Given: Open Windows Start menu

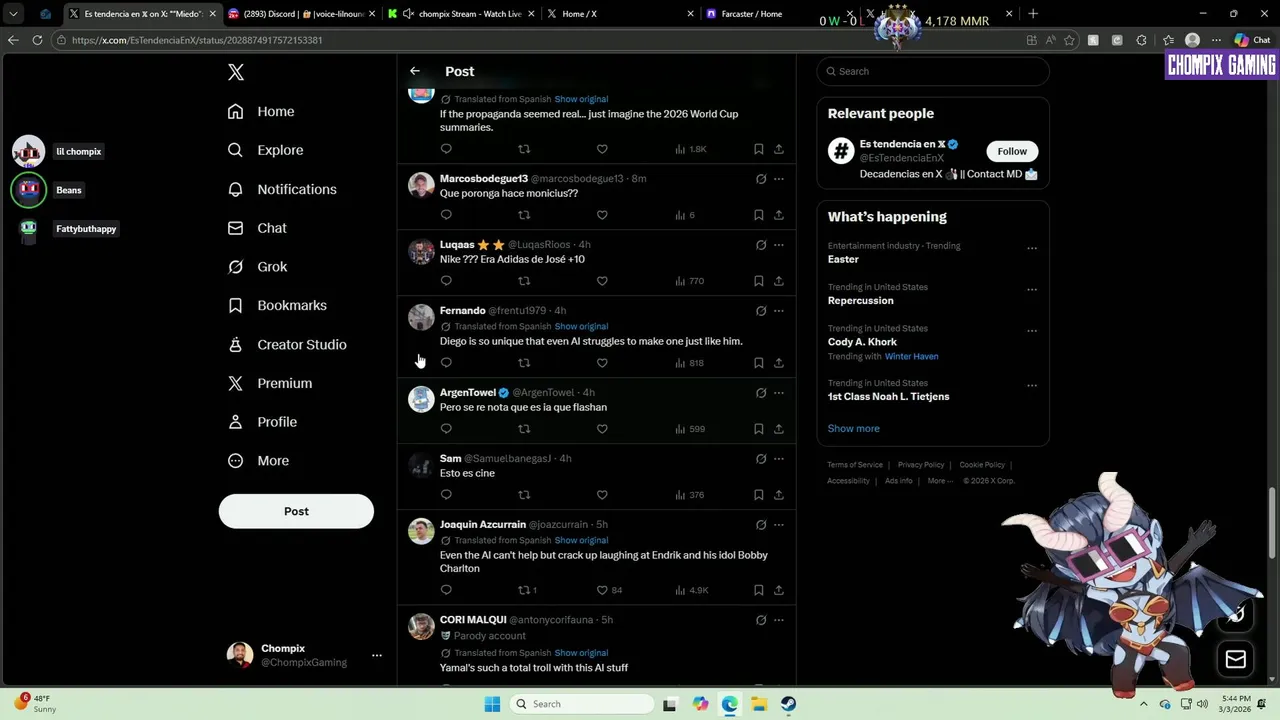Looking at the screenshot, I should click(492, 704).
